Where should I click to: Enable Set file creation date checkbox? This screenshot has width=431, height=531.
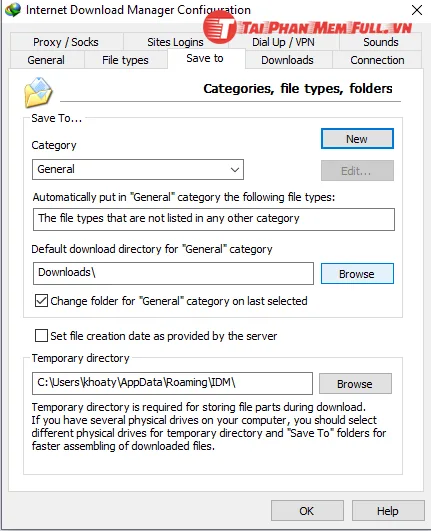(41, 336)
